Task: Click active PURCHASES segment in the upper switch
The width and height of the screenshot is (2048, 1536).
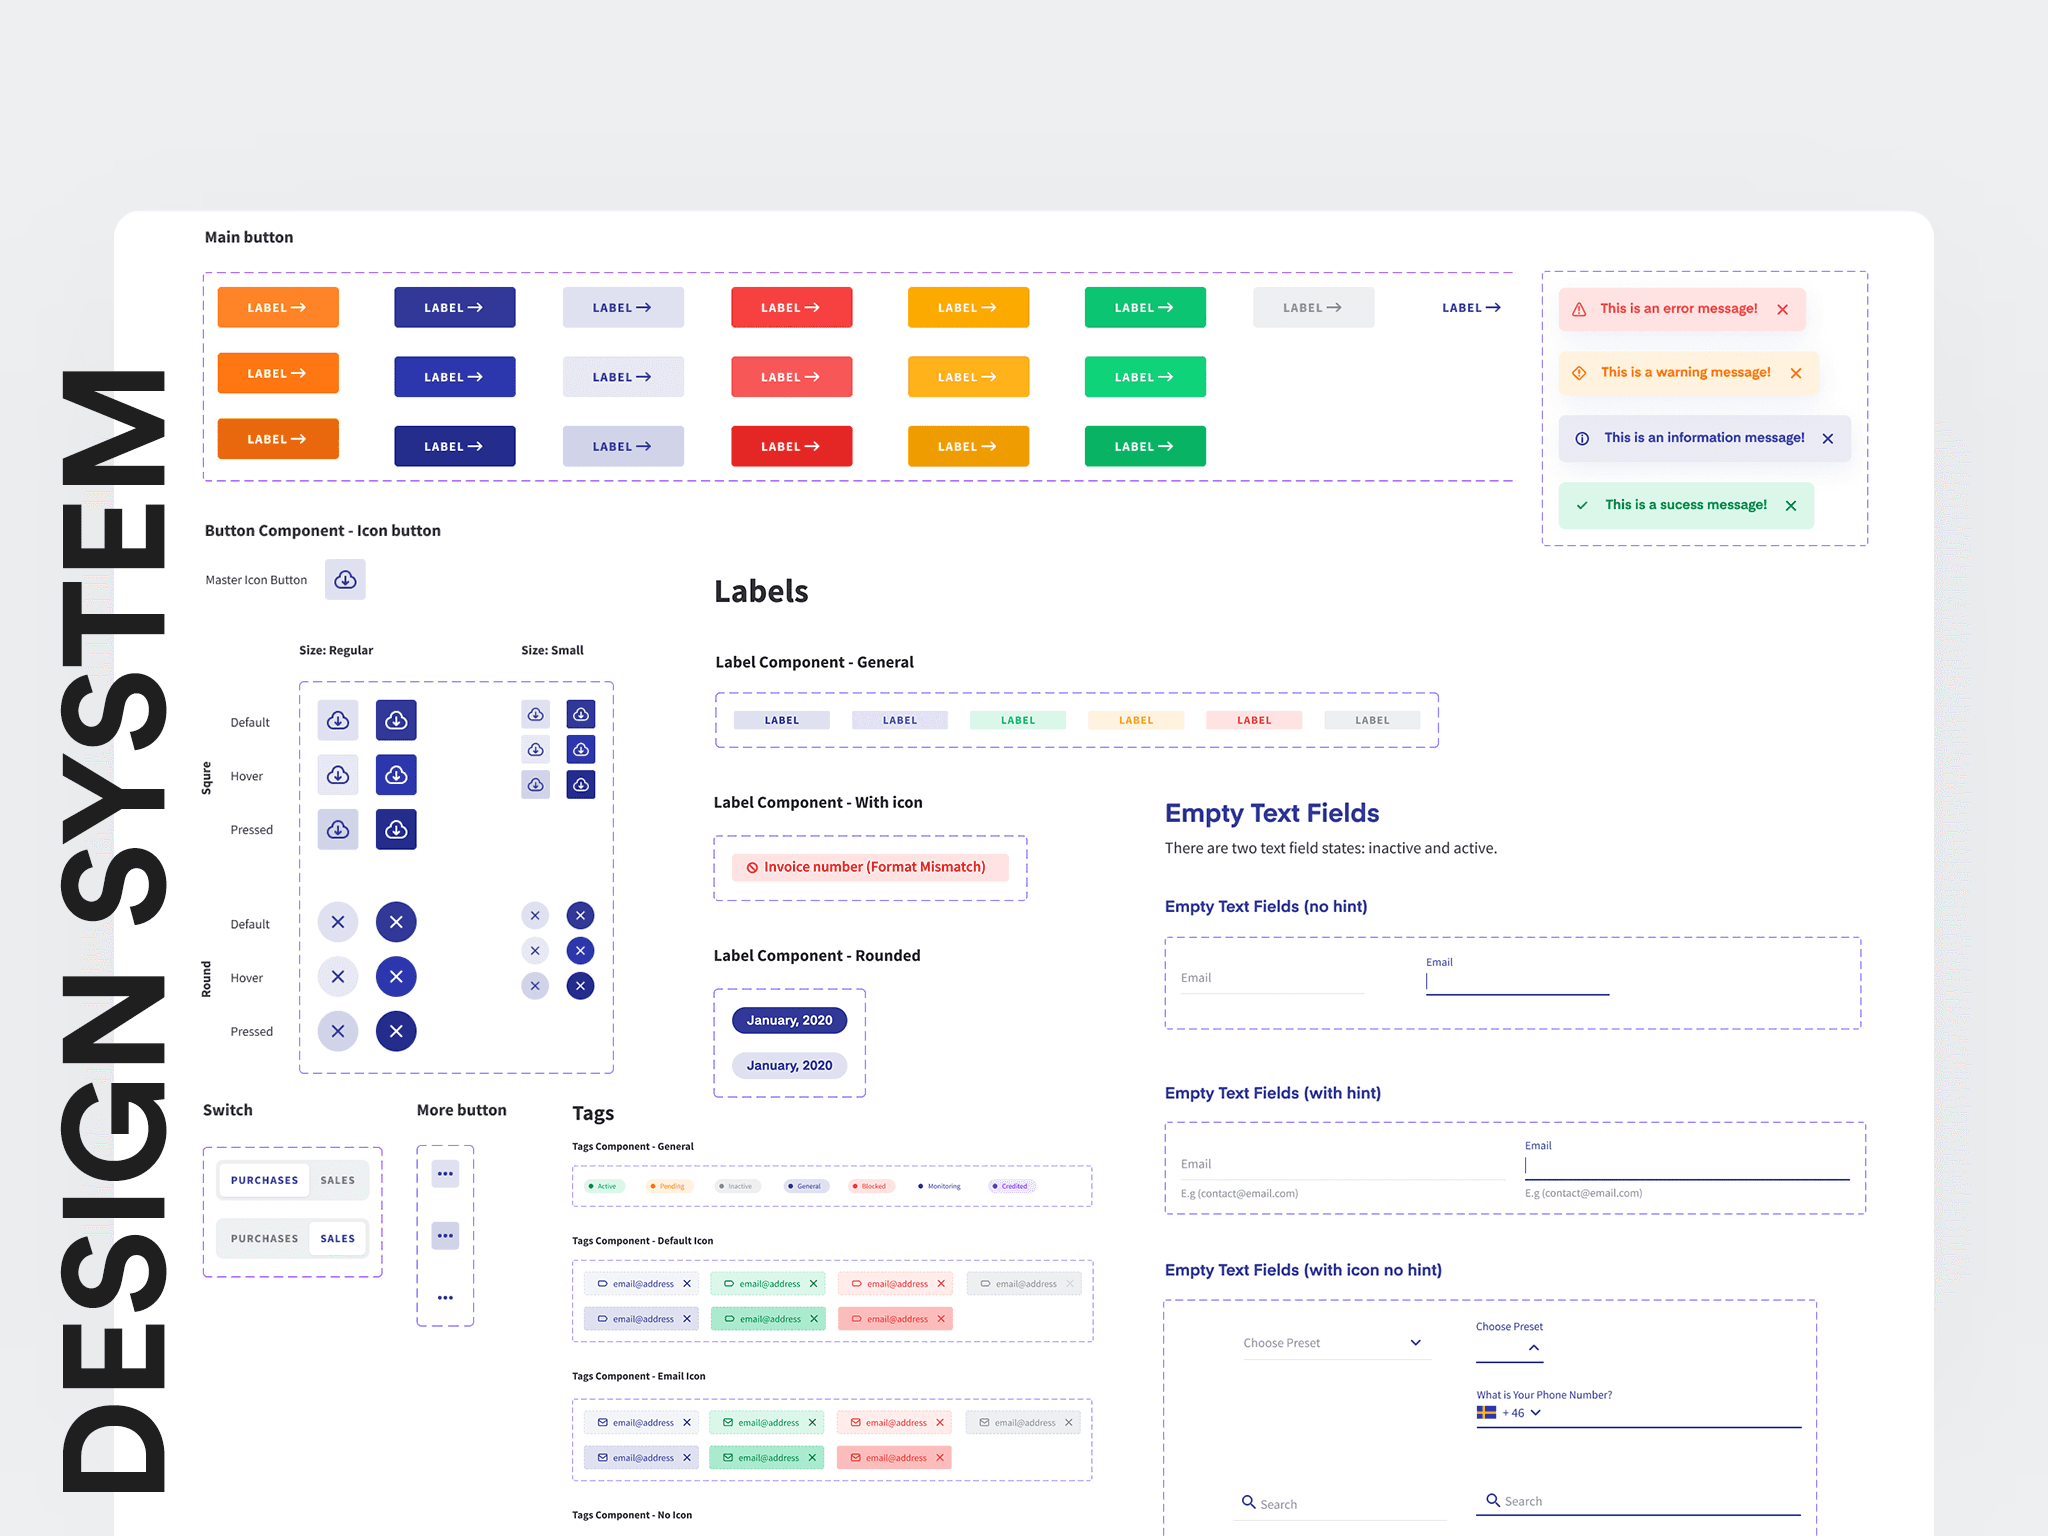Action: (264, 1181)
